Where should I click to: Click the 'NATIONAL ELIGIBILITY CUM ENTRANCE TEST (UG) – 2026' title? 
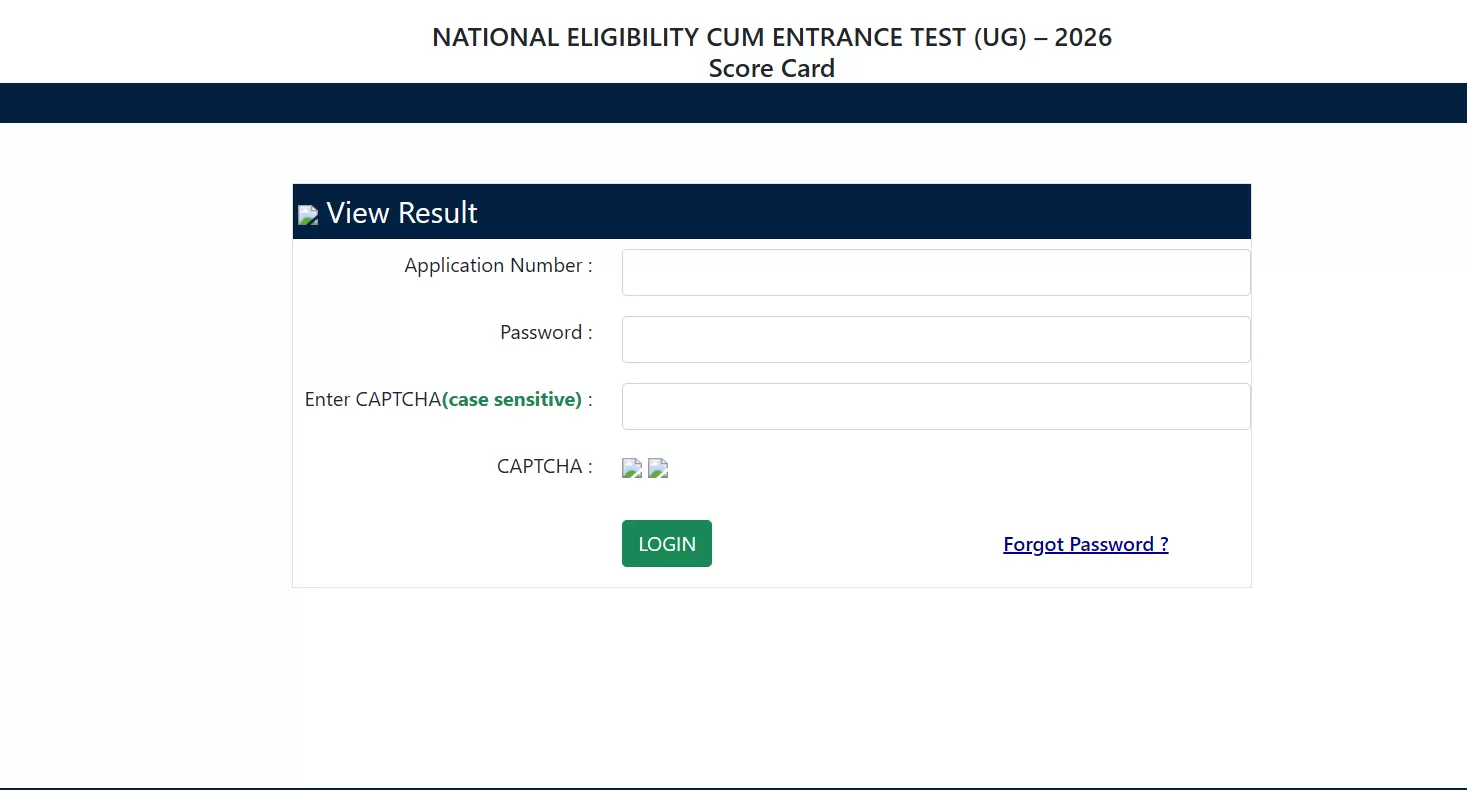pos(772,37)
